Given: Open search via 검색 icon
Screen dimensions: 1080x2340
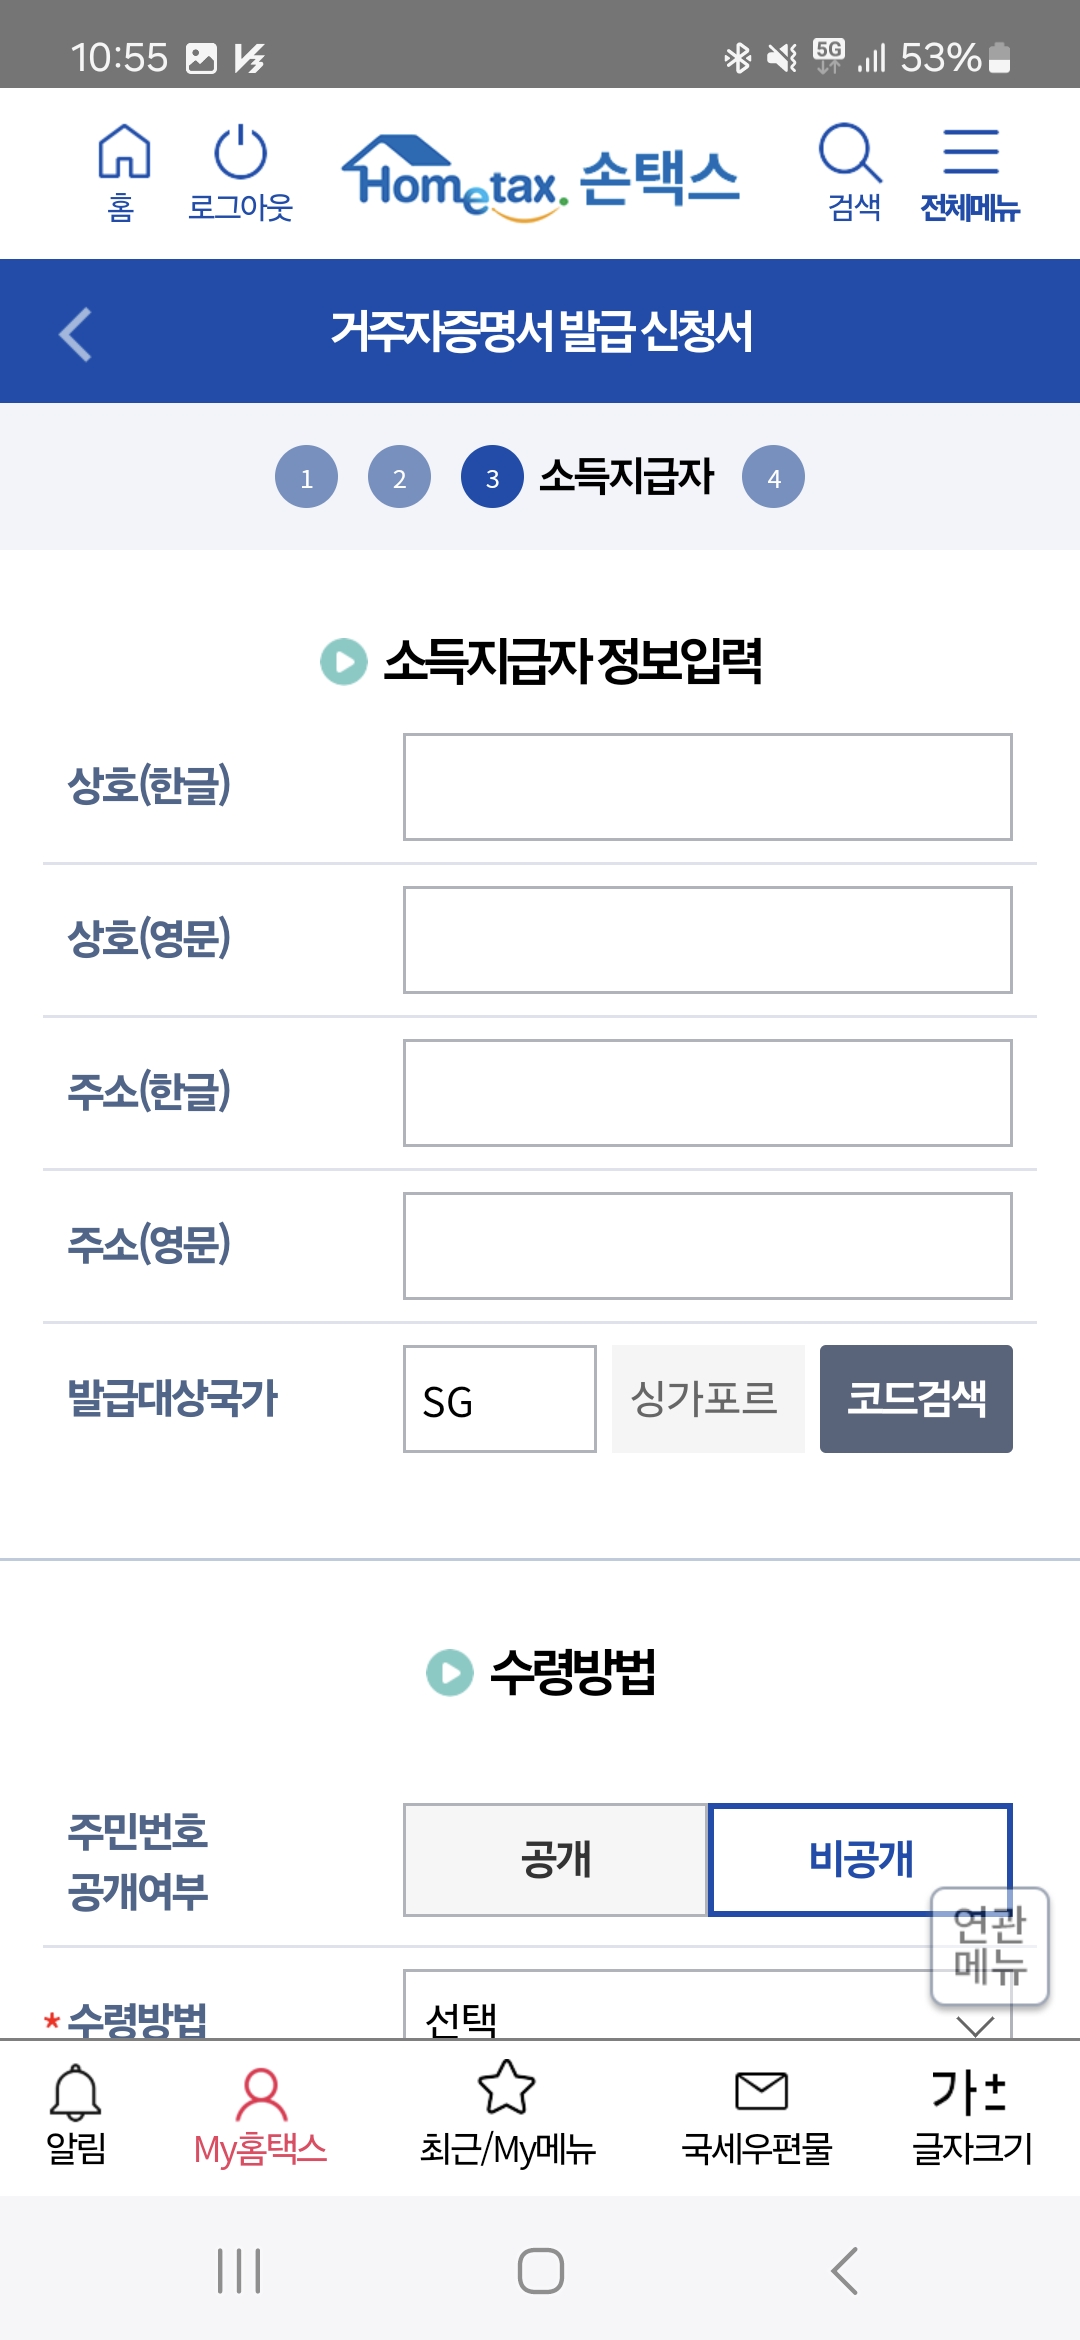Looking at the screenshot, I should (849, 170).
